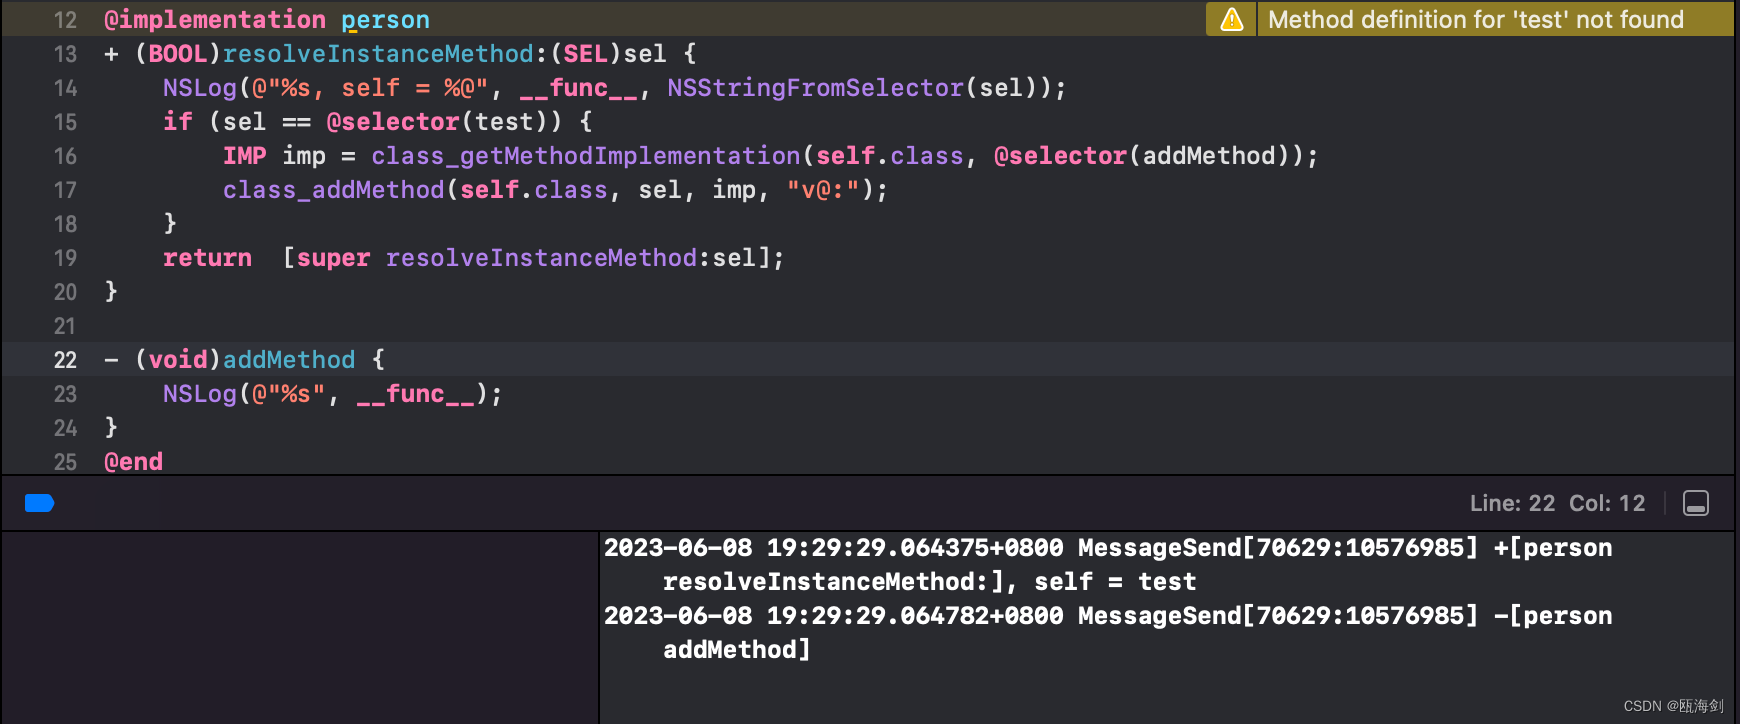Click the class name 'person' on line 12
Viewport: 1740px width, 724px height.
coord(385,20)
